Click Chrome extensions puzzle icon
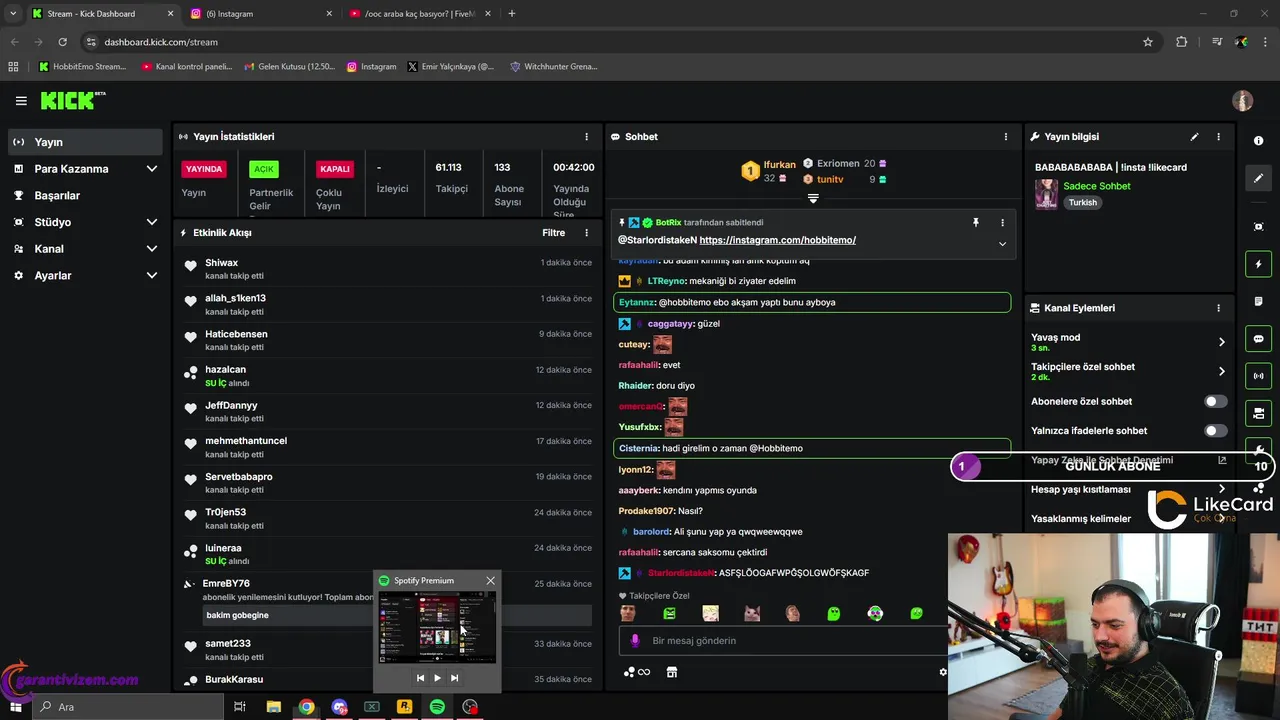 (x=1182, y=42)
